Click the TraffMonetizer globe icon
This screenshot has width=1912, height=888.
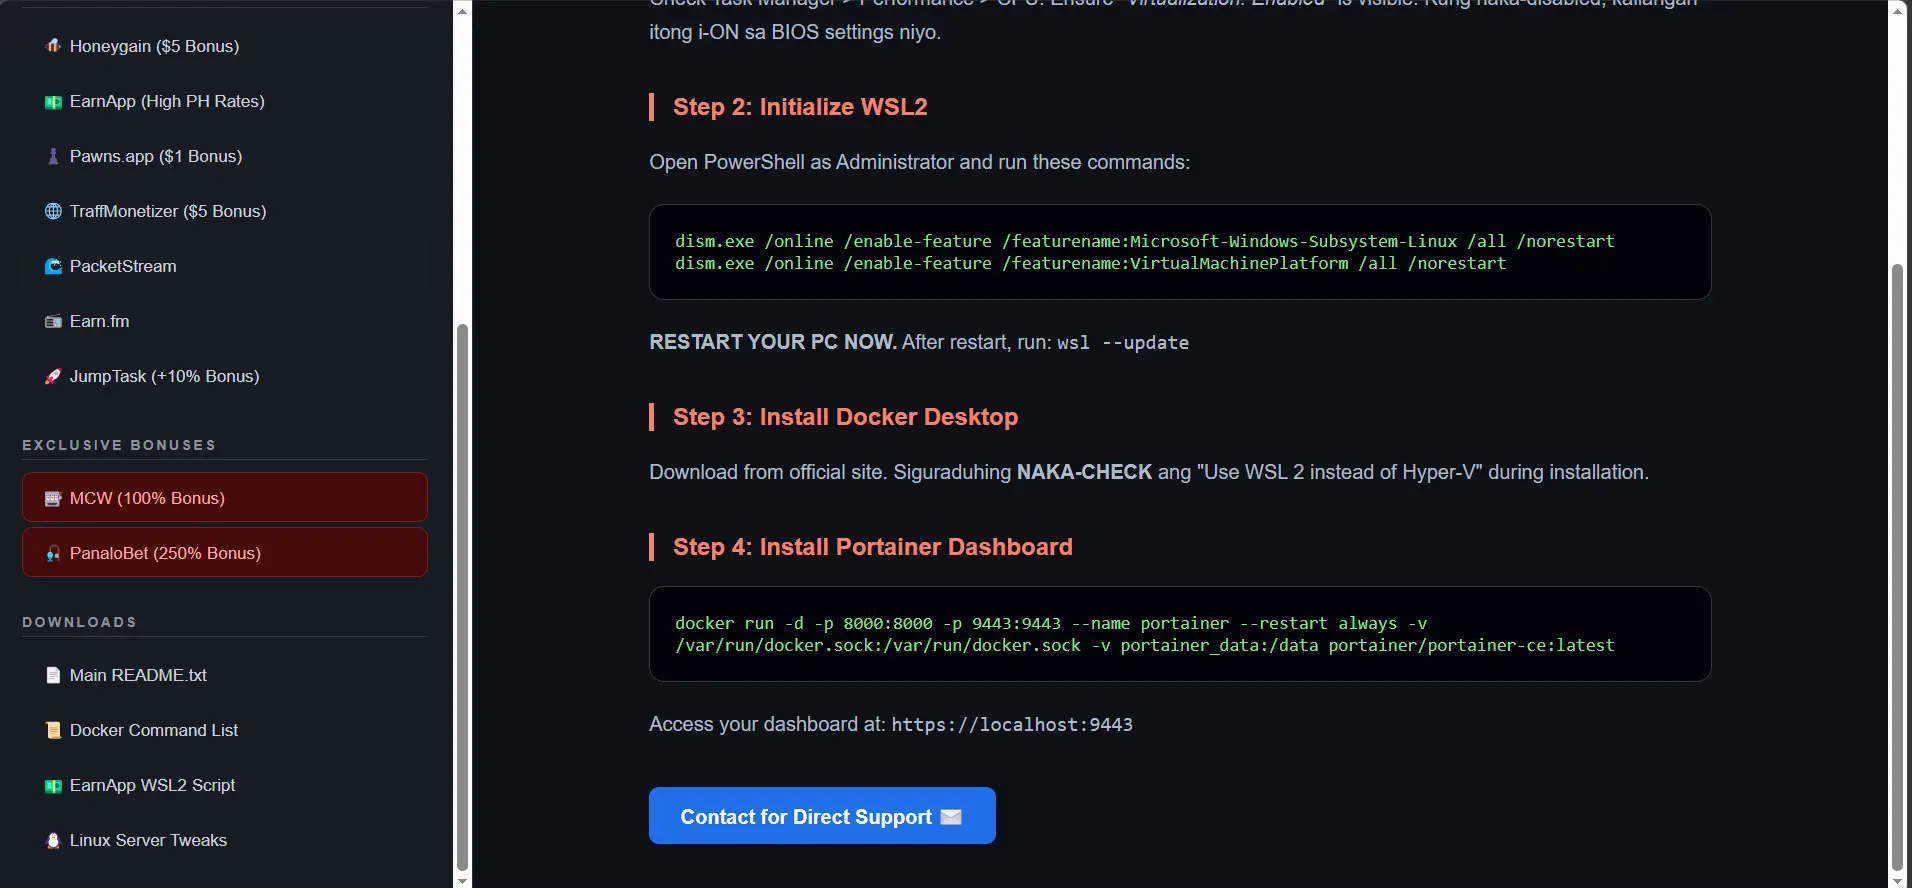click(53, 211)
